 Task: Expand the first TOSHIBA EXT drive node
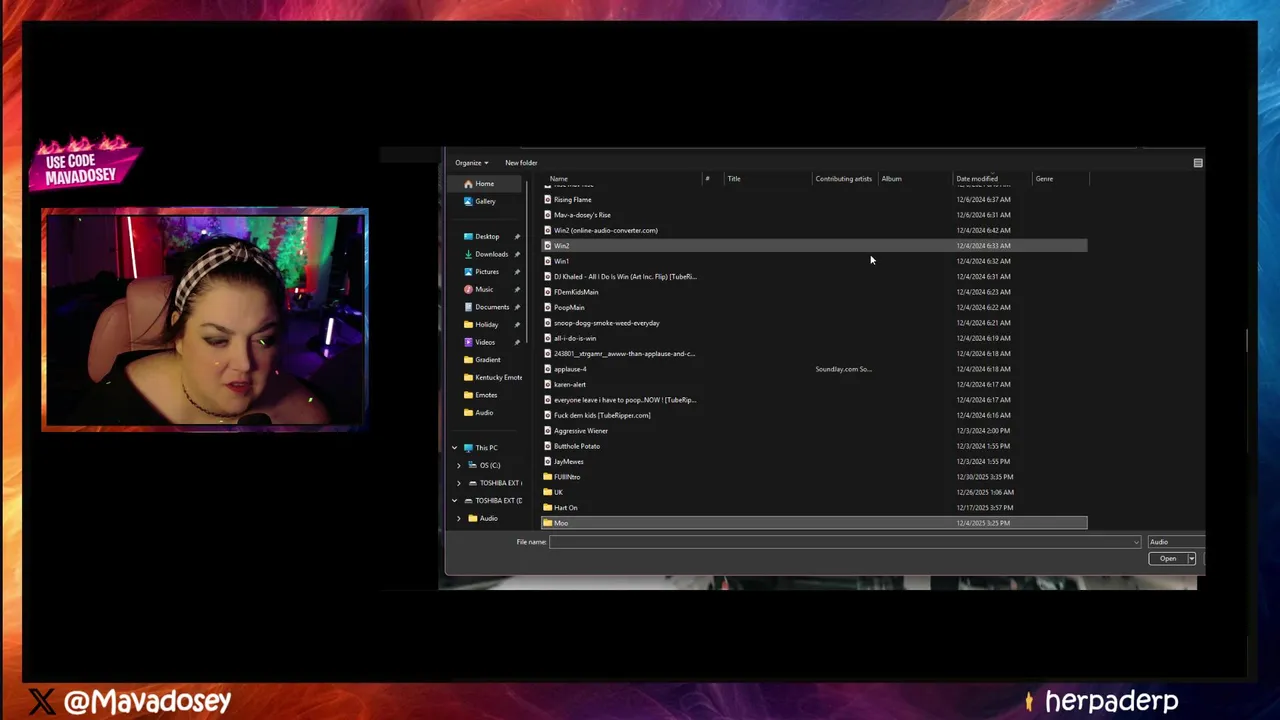pos(459,483)
